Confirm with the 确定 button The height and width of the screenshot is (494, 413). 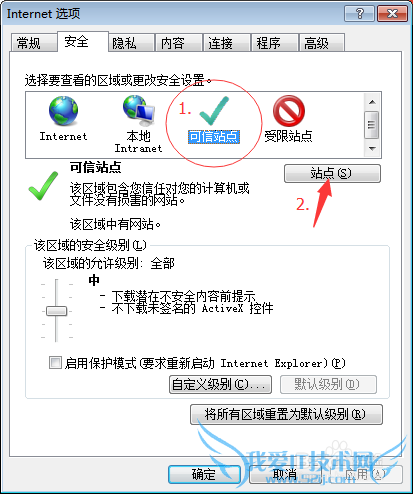[x=204, y=474]
